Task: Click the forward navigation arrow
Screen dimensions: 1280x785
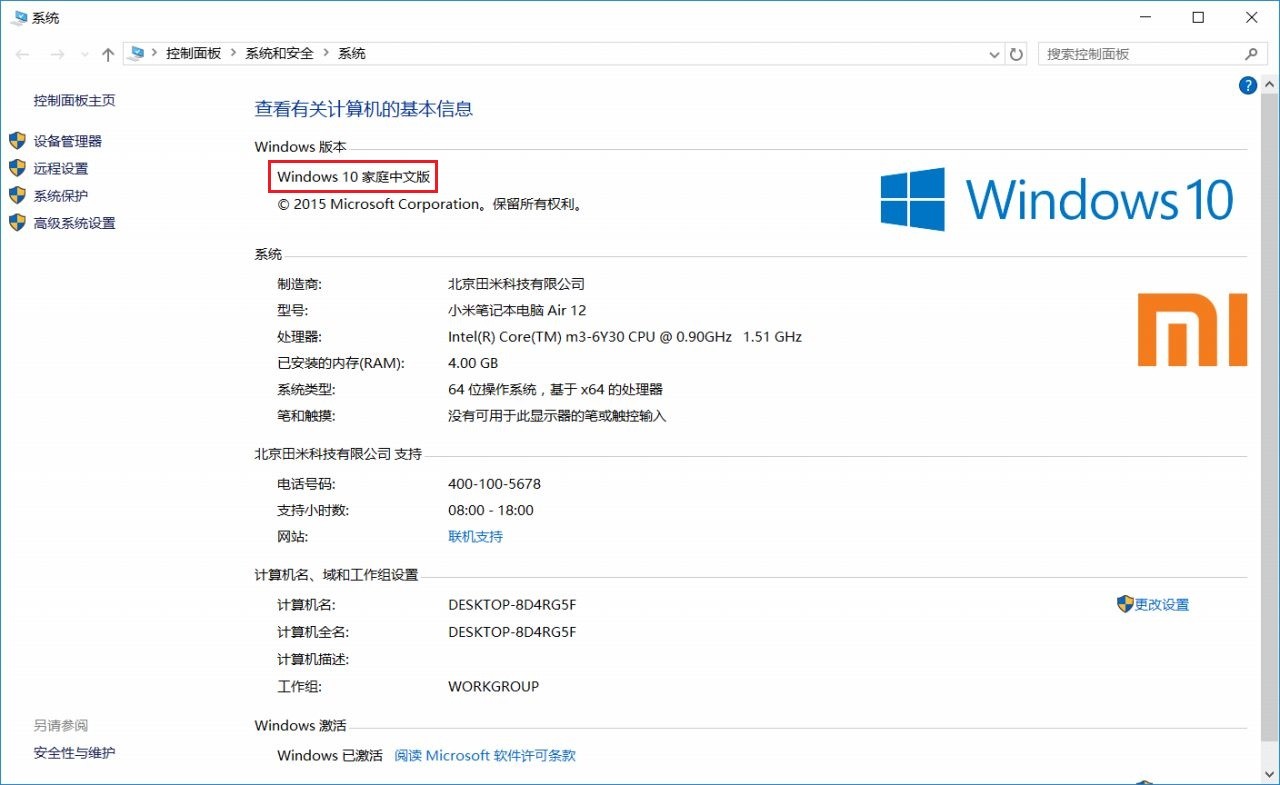Action: [x=56, y=54]
